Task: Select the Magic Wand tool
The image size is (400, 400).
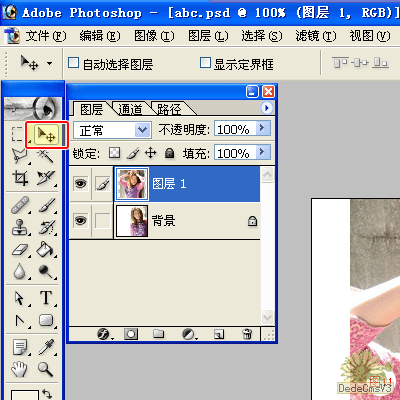Action: click(x=46, y=156)
